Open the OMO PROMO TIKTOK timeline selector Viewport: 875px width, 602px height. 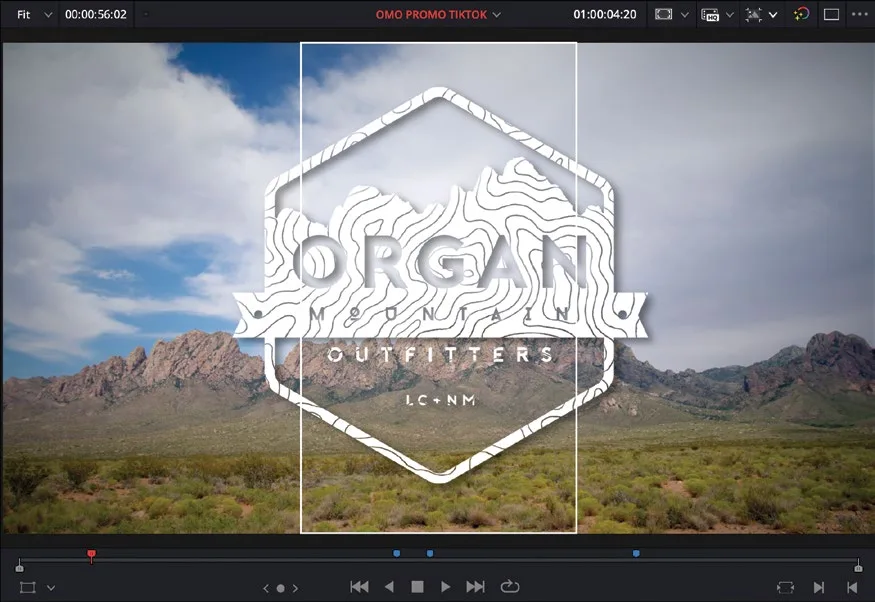point(438,15)
